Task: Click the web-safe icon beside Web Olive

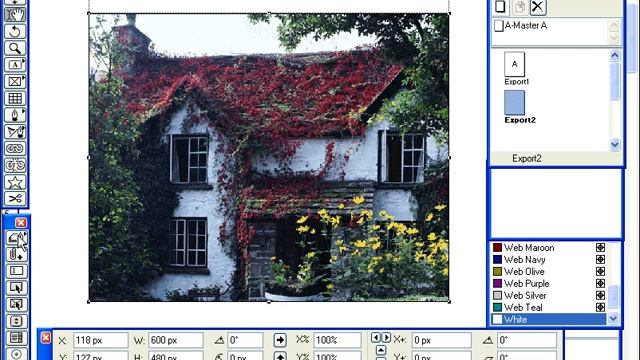Action: tap(600, 271)
